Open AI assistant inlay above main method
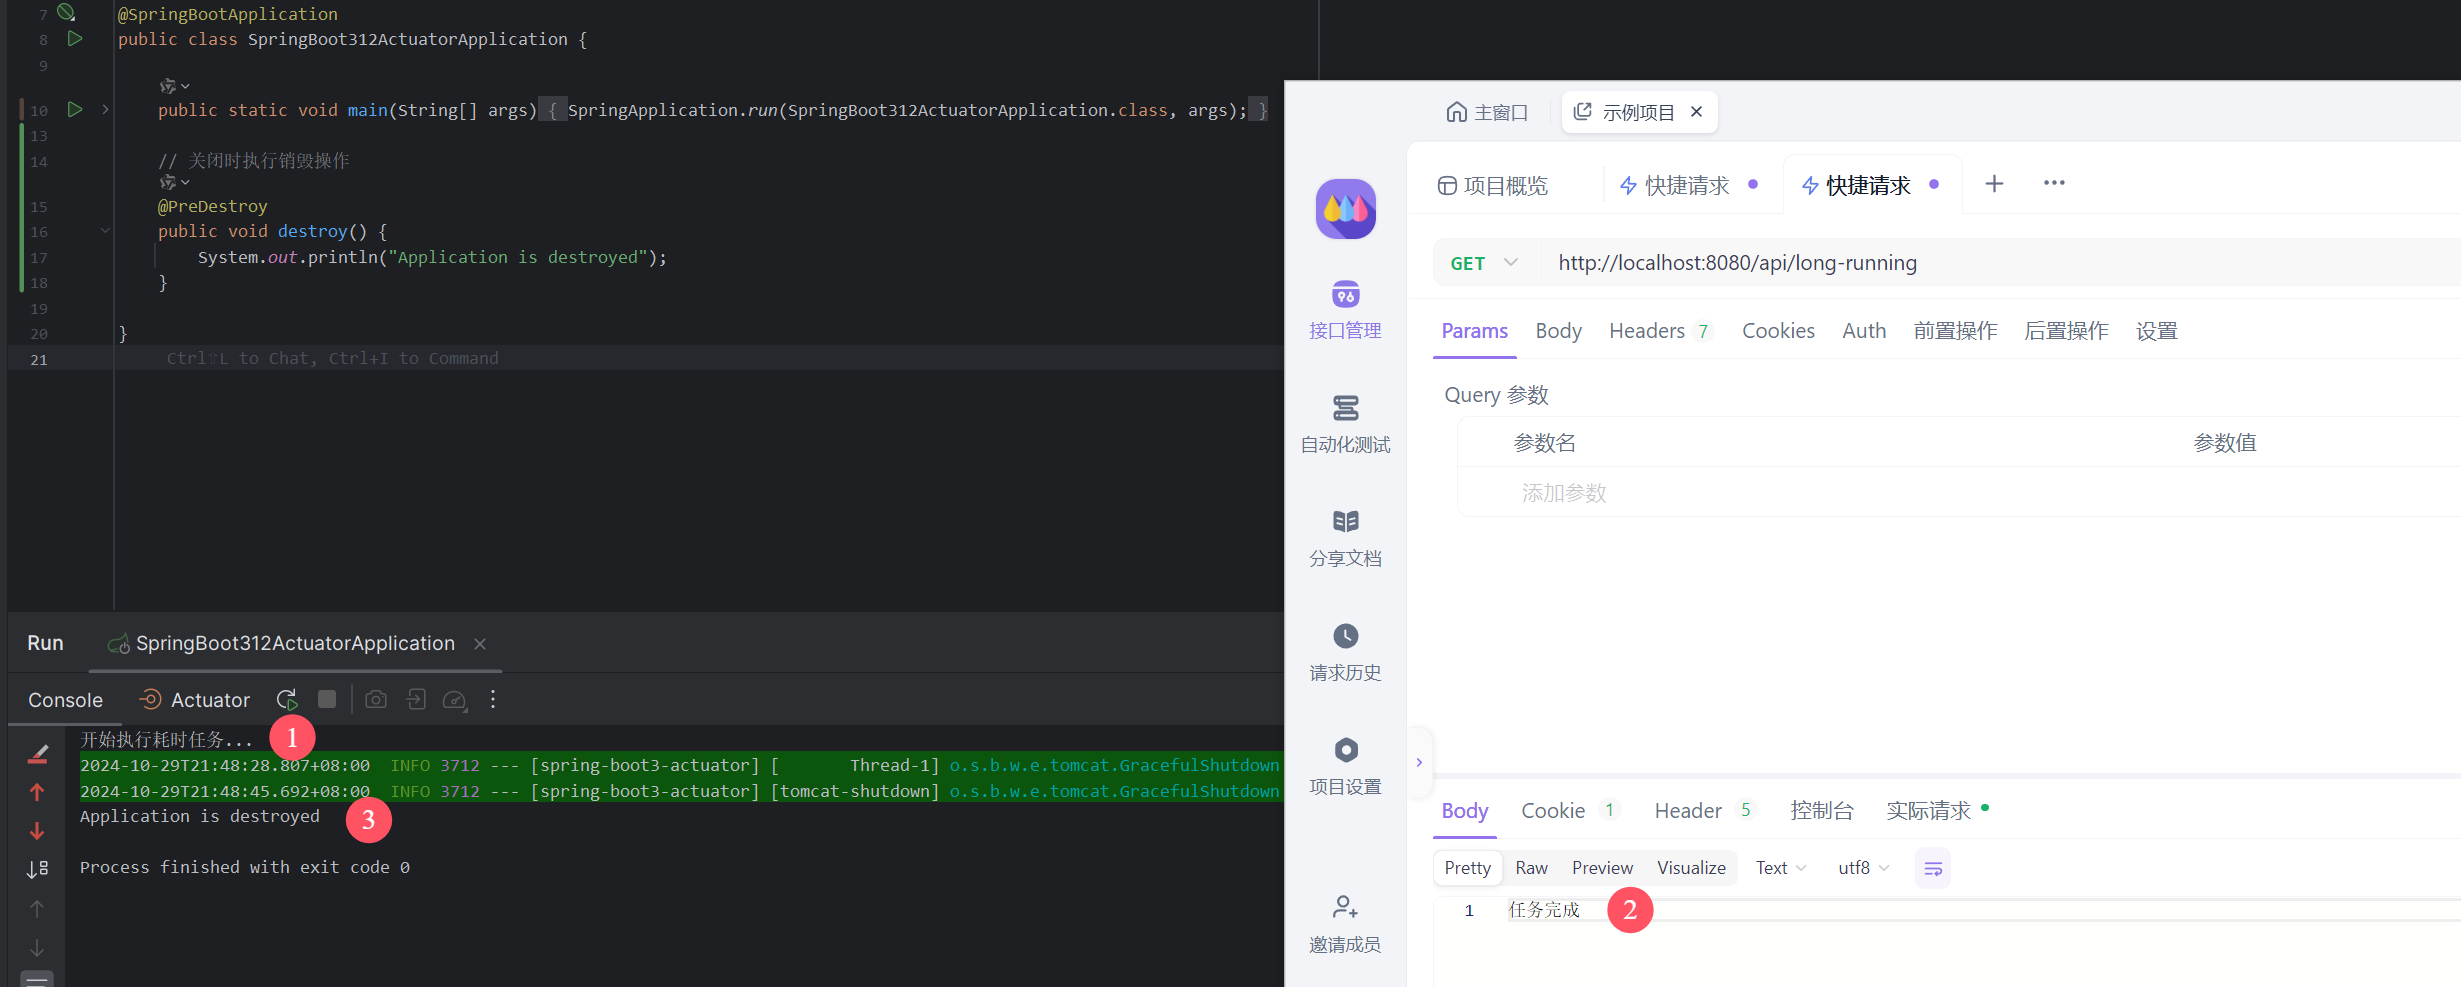This screenshot has width=2461, height=987. click(174, 86)
